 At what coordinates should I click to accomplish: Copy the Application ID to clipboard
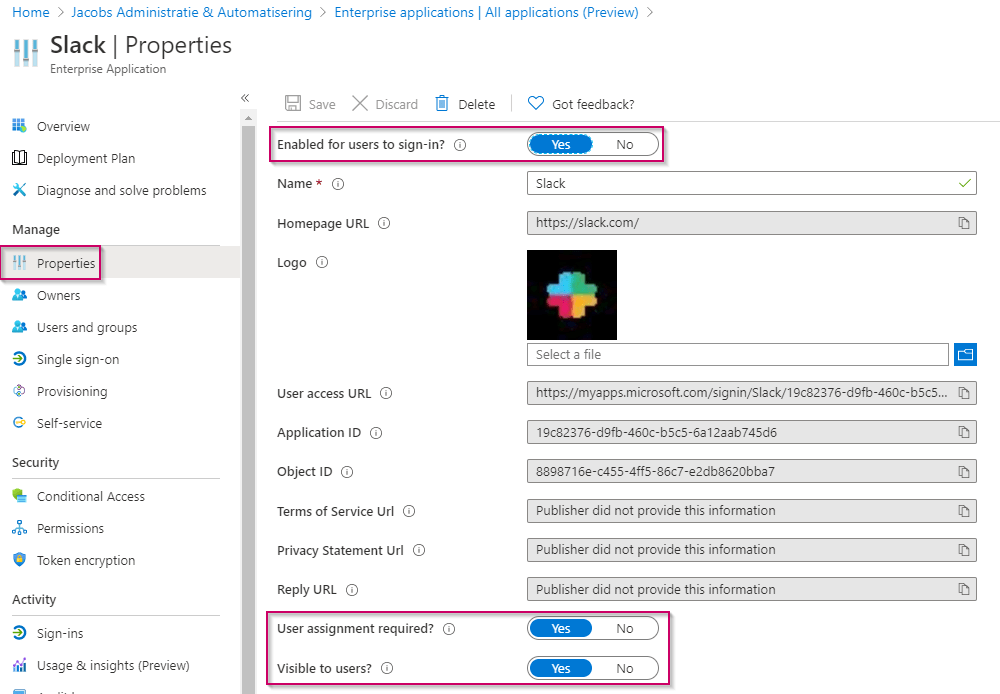(x=964, y=433)
